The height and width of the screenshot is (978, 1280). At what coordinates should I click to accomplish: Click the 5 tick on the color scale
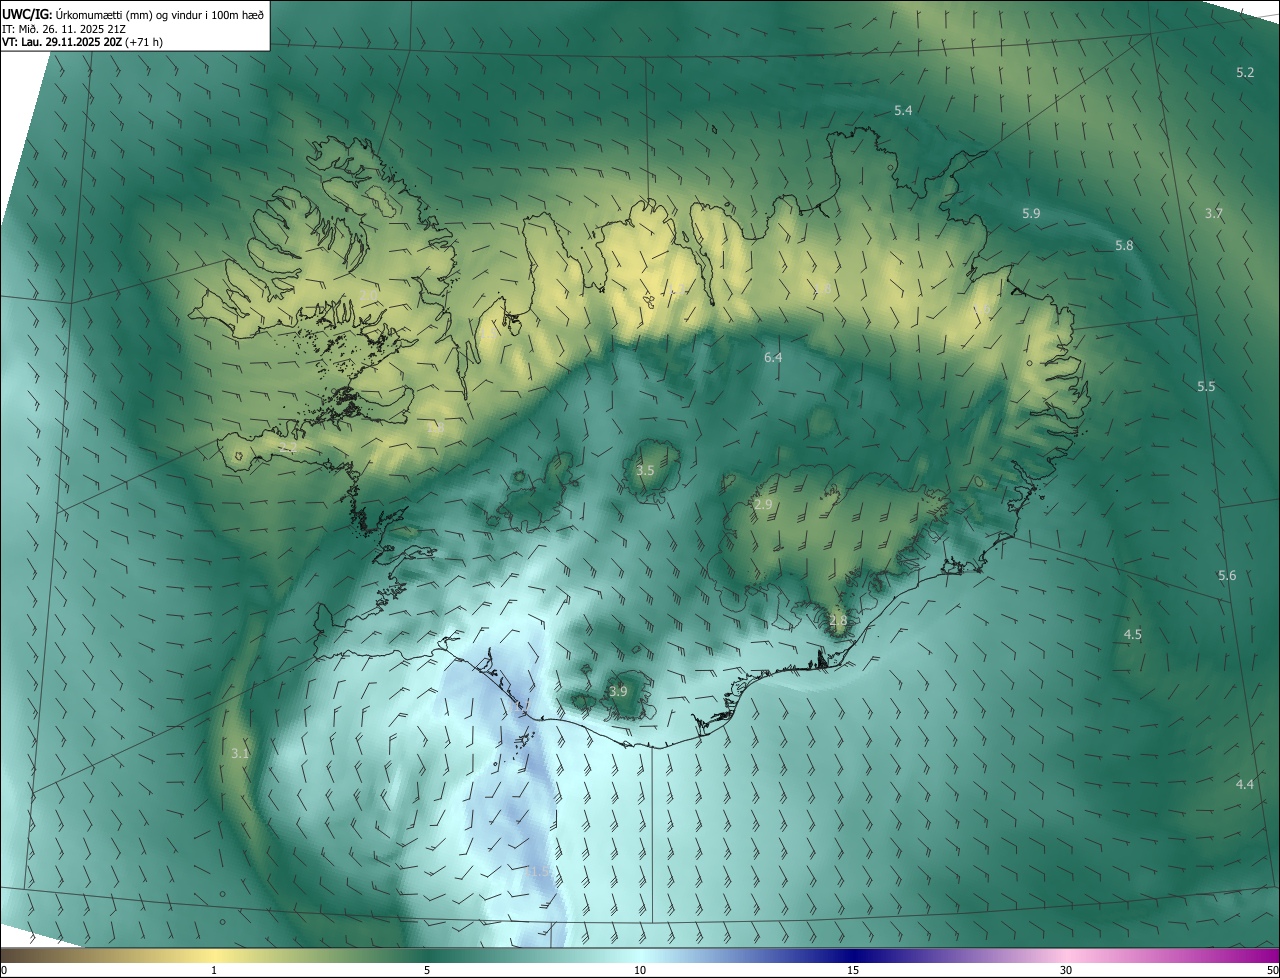point(427,970)
